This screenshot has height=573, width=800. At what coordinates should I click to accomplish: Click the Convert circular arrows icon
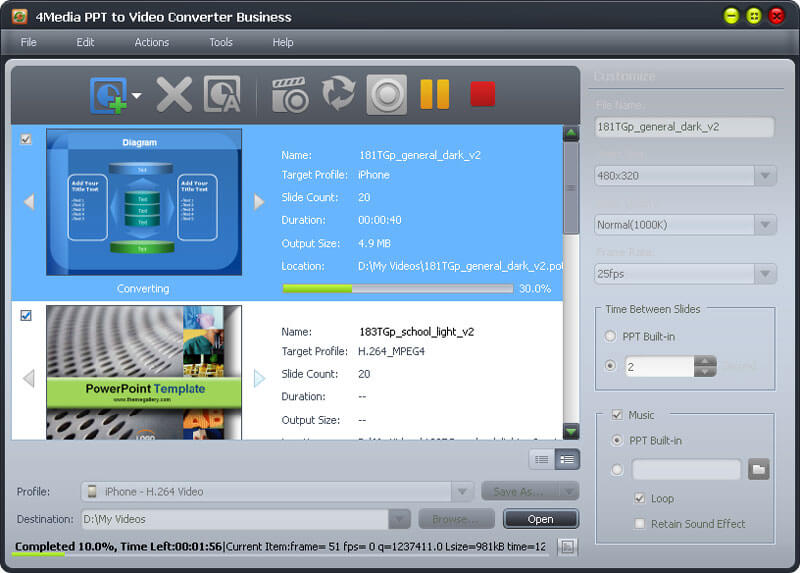pyautogui.click(x=338, y=95)
